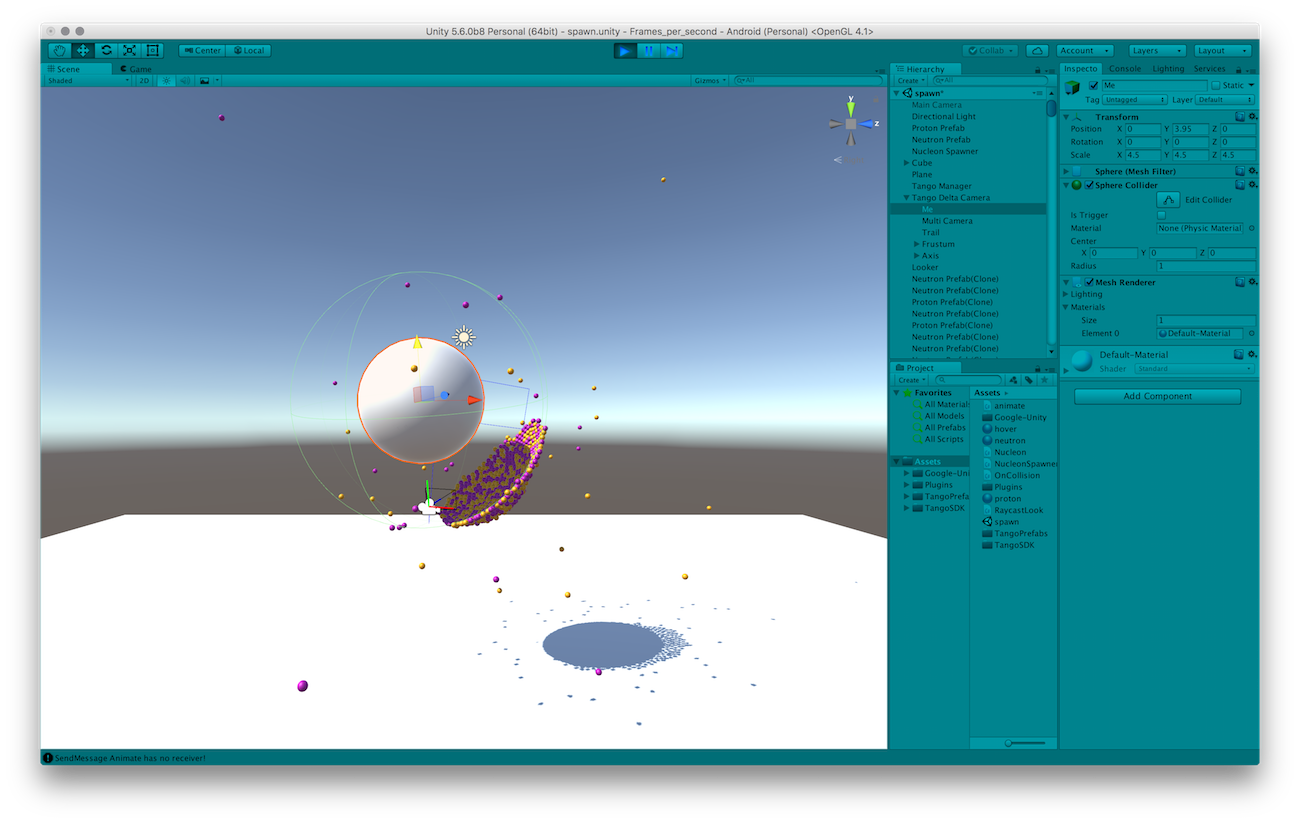Select the Rect transform tool
The width and height of the screenshot is (1300, 823).
point(152,50)
